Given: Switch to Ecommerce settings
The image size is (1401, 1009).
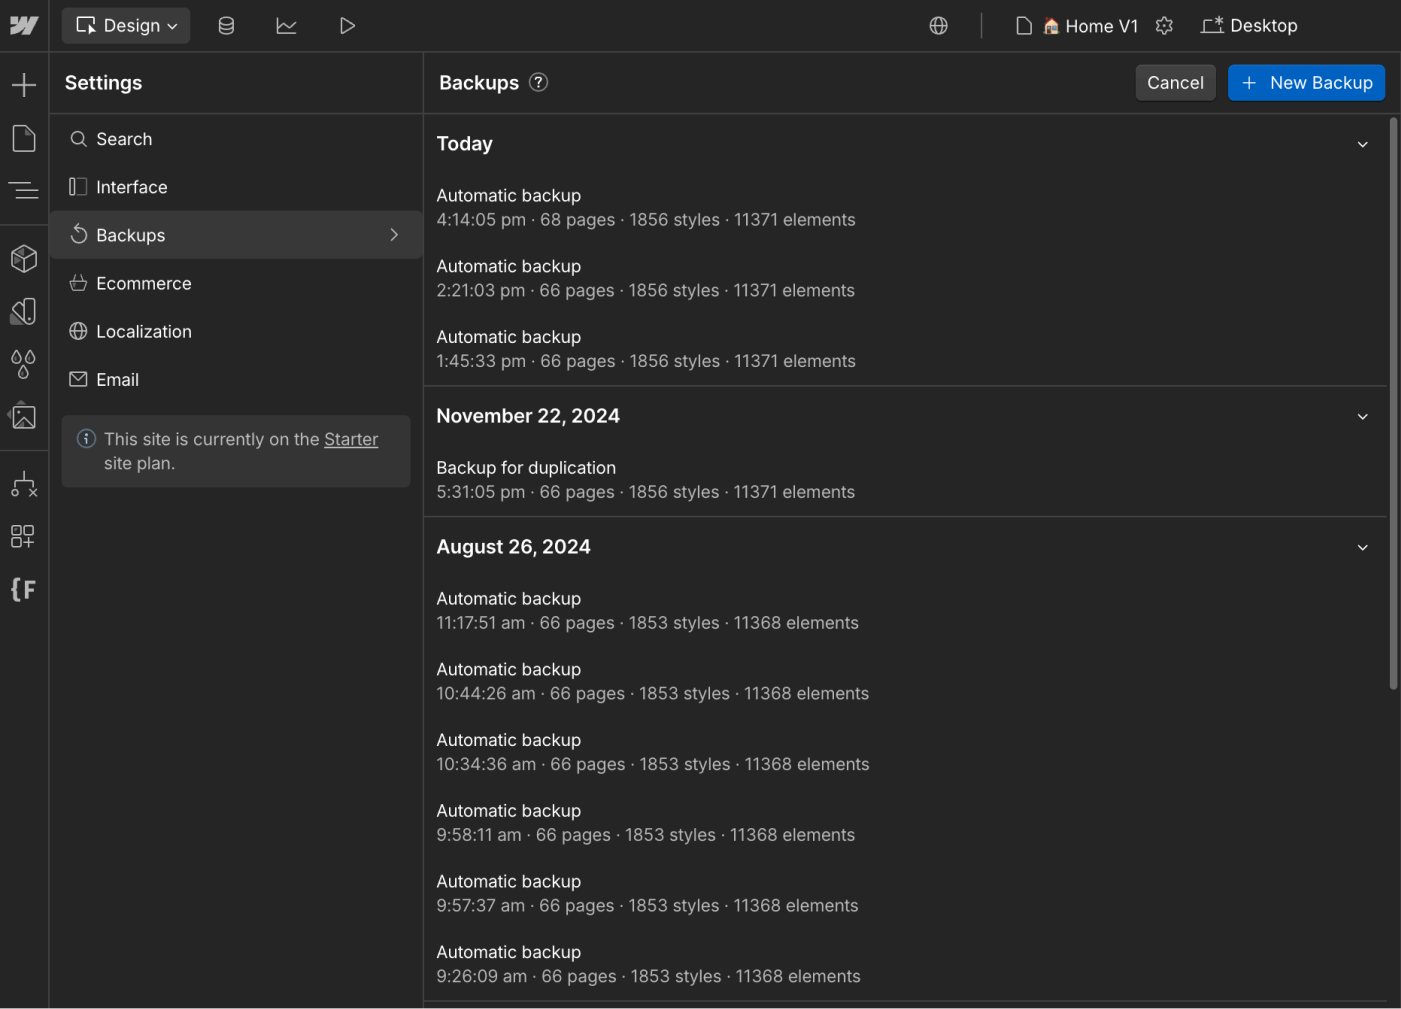Looking at the screenshot, I should [143, 283].
